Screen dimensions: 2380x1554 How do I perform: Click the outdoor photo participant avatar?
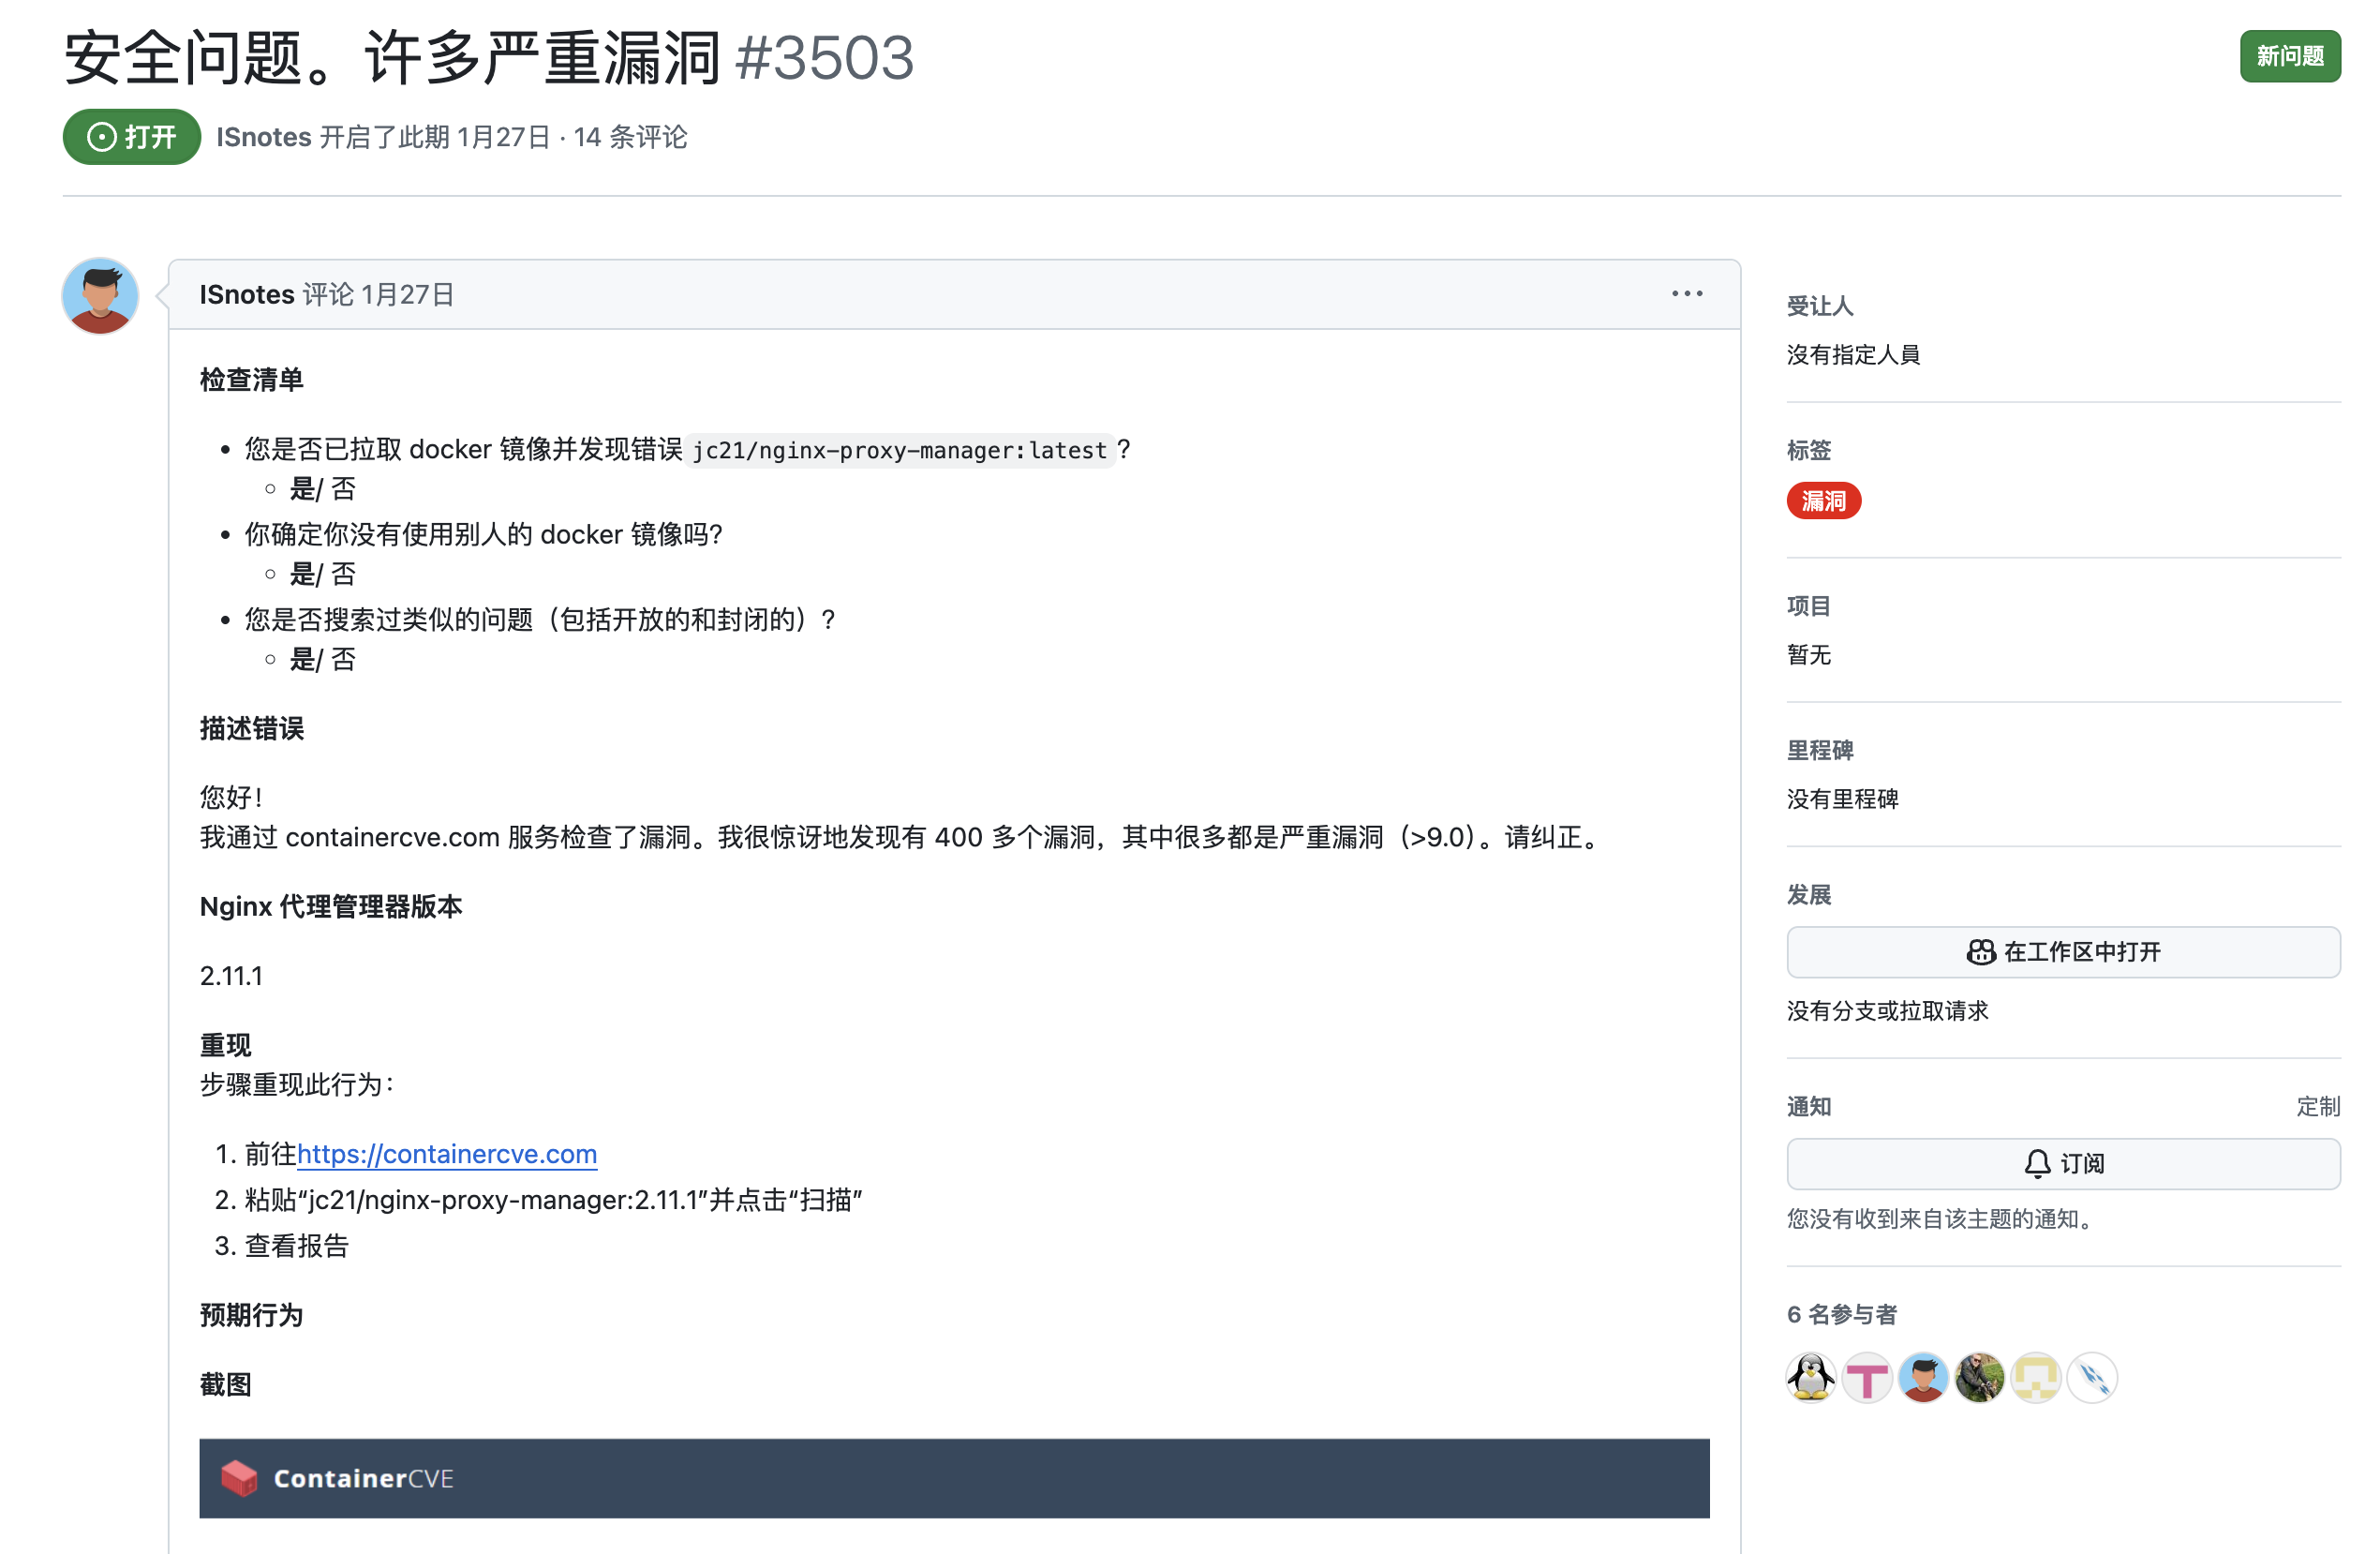coord(1979,1378)
